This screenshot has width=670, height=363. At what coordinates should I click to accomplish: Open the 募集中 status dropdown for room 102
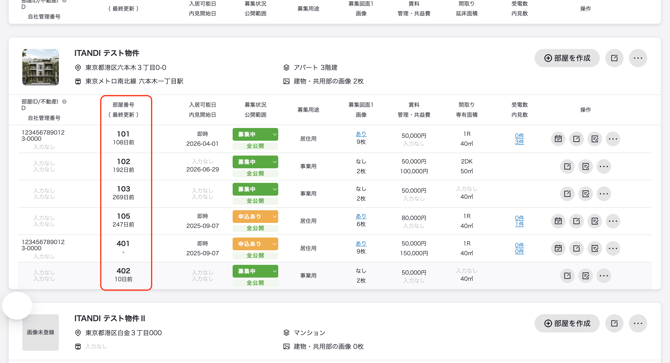(x=255, y=162)
